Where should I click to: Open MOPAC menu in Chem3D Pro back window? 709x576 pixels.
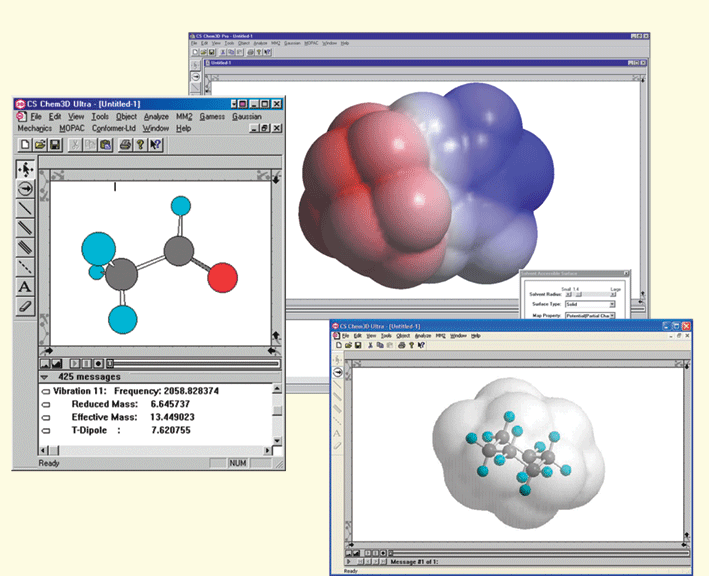(311, 43)
